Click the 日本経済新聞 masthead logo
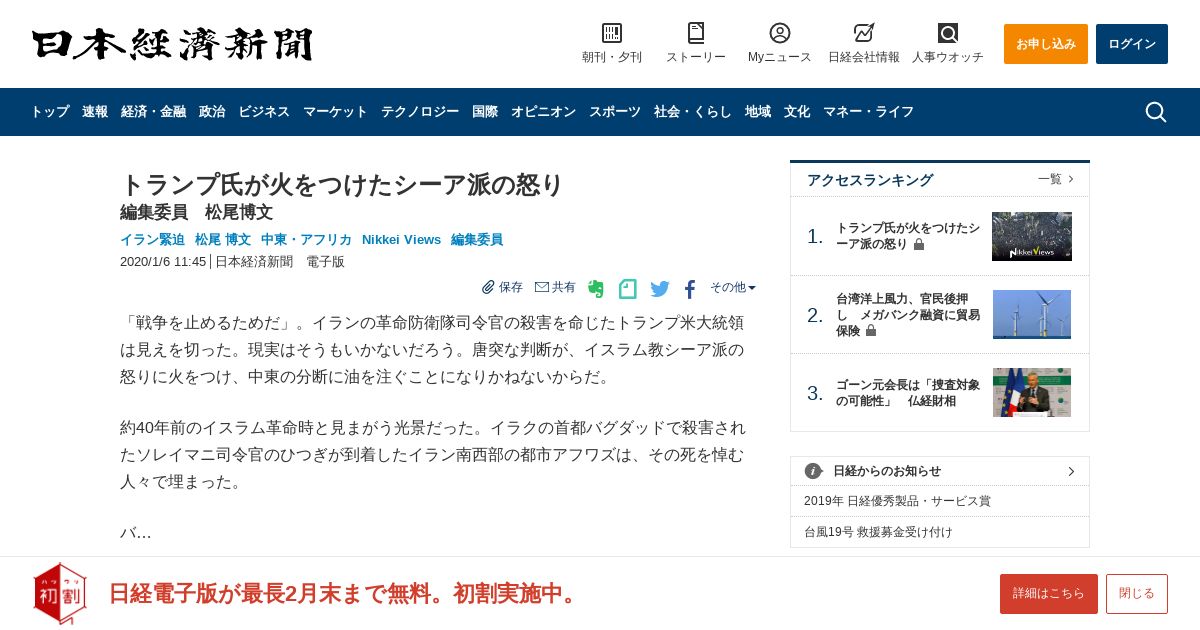The height and width of the screenshot is (630, 1200). [x=172, y=44]
